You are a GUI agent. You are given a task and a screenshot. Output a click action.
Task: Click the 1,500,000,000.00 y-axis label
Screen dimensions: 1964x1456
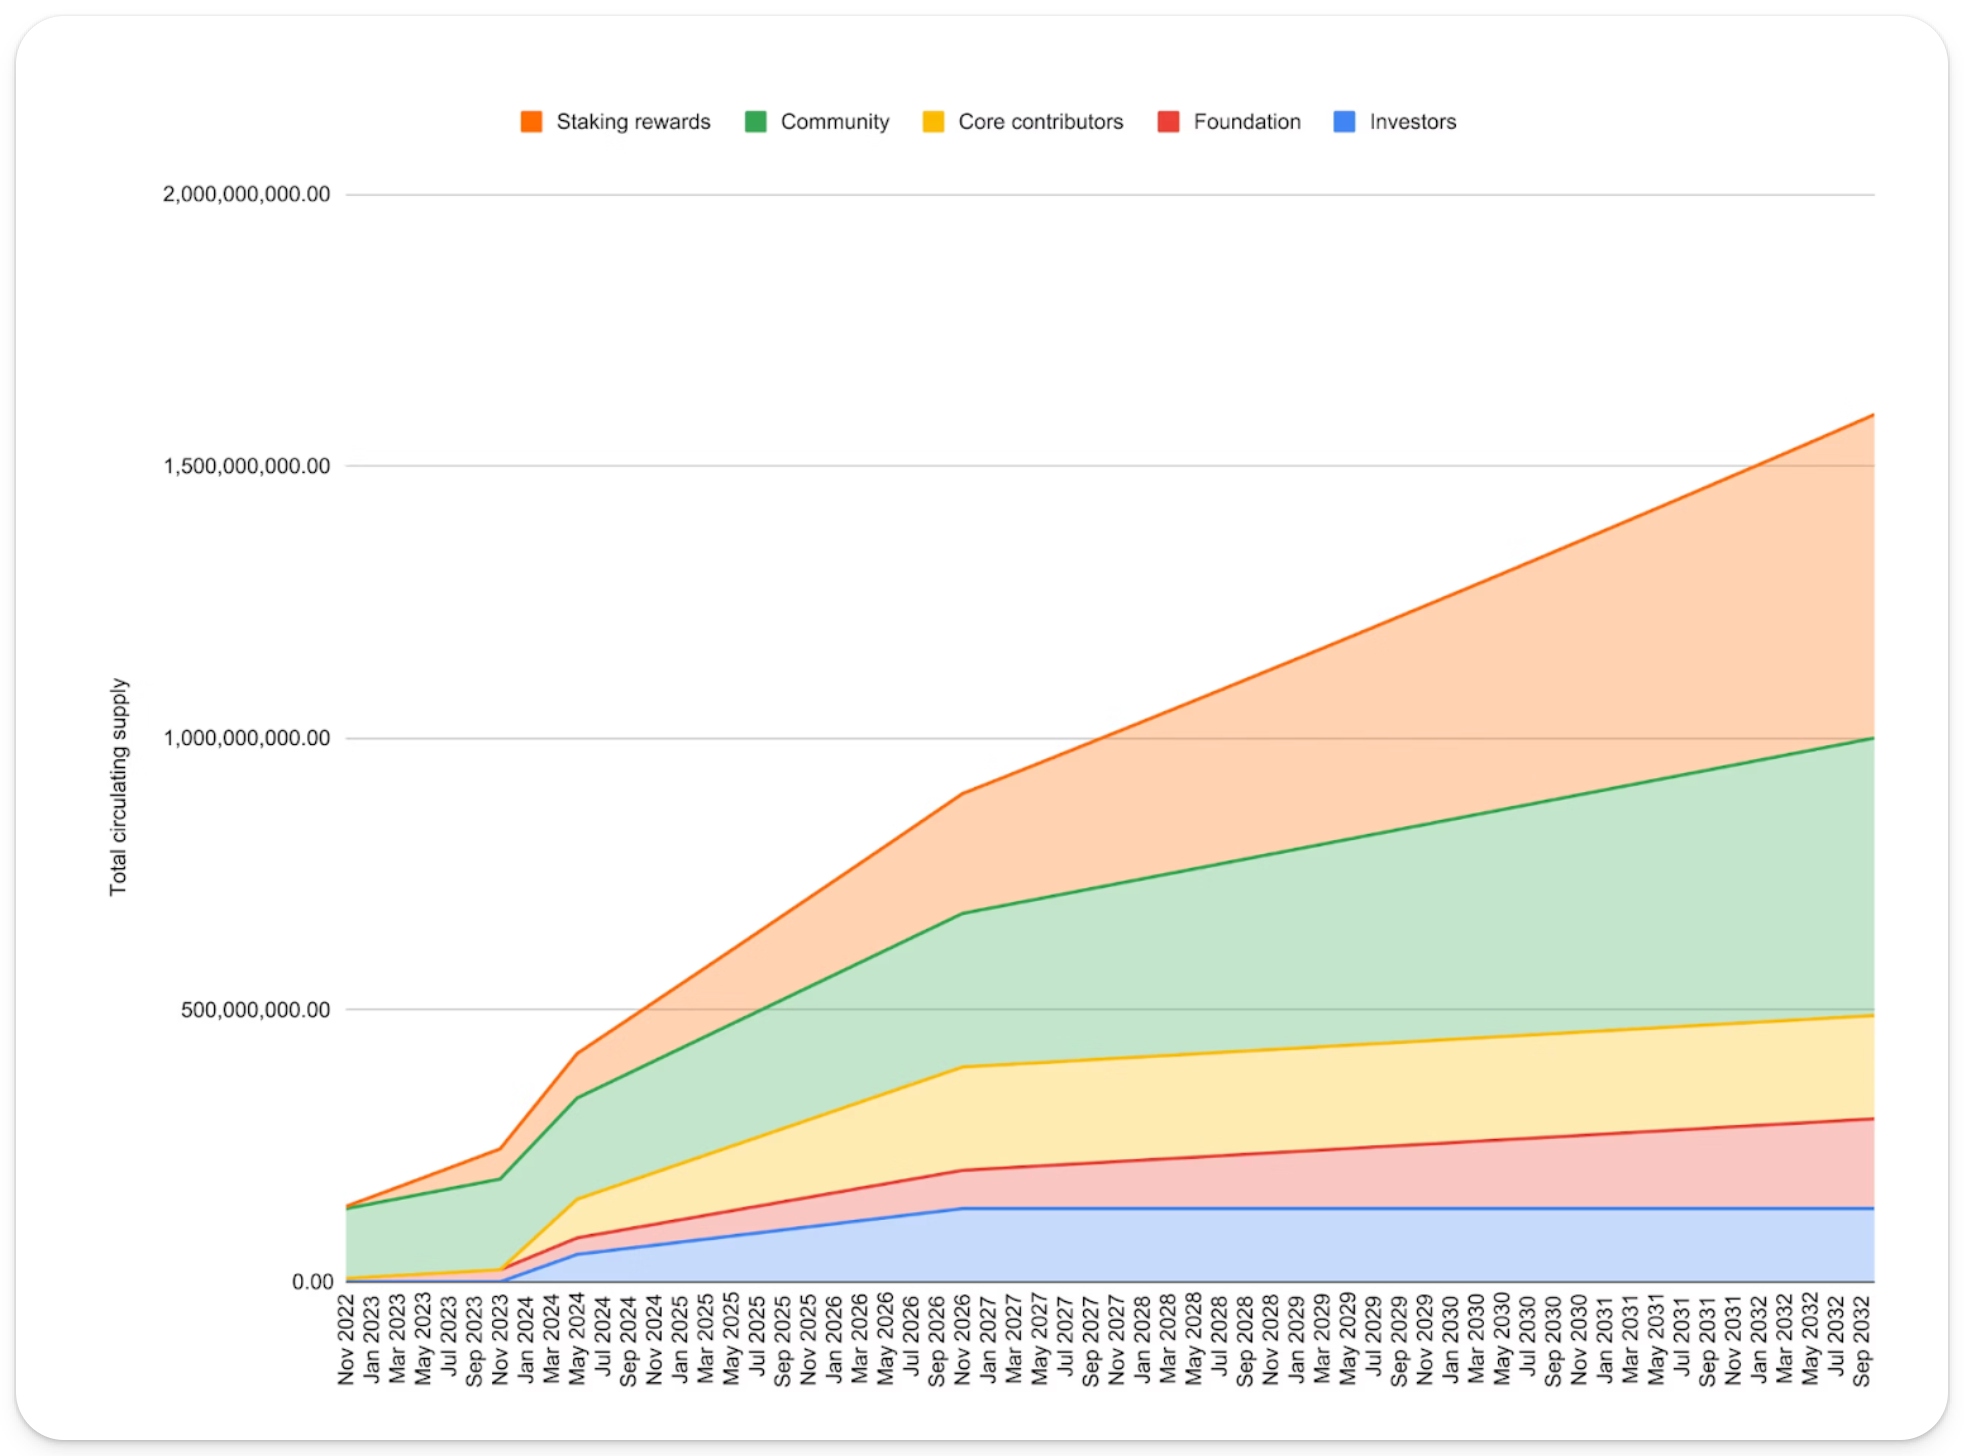(x=246, y=466)
